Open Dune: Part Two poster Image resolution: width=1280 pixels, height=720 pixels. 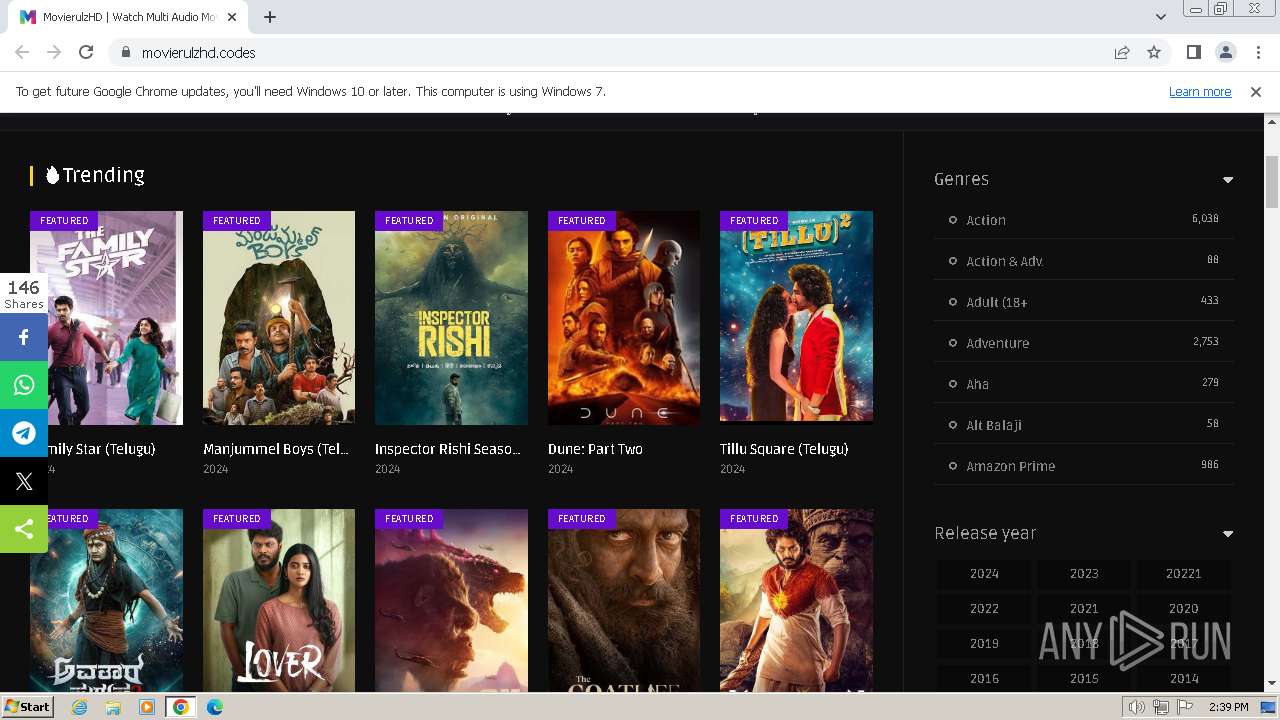[624, 318]
